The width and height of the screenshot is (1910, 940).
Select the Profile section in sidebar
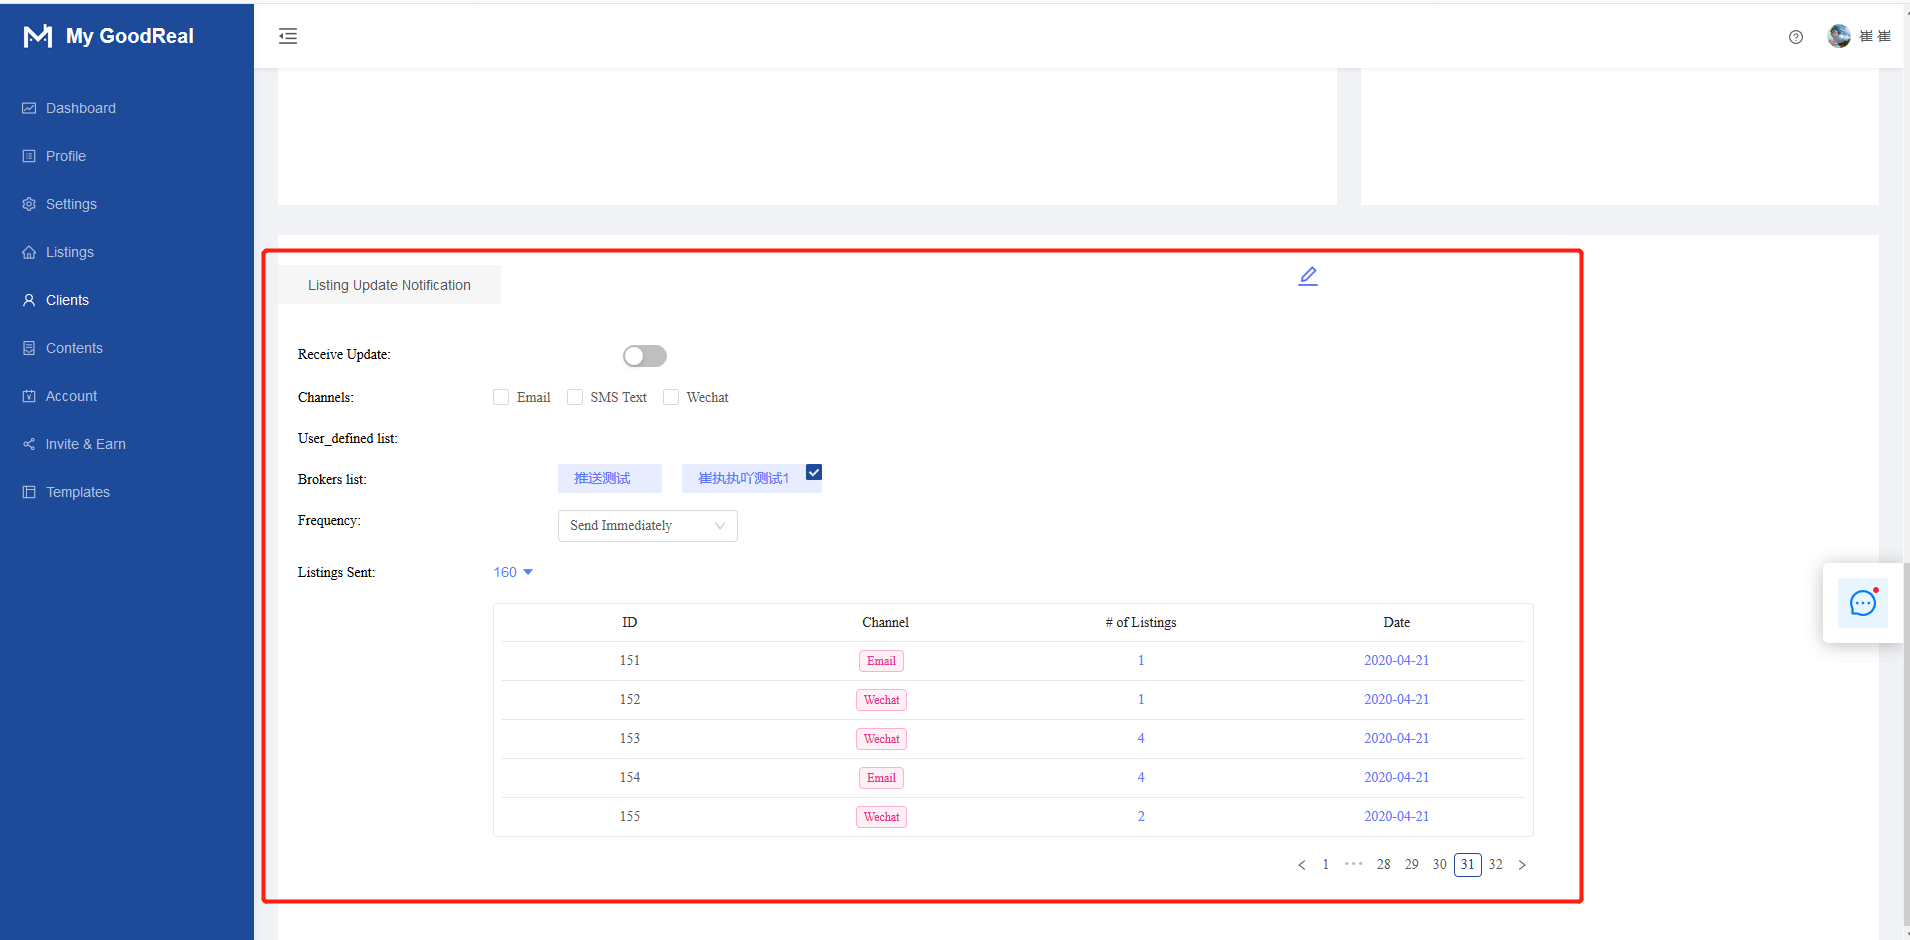pos(66,156)
